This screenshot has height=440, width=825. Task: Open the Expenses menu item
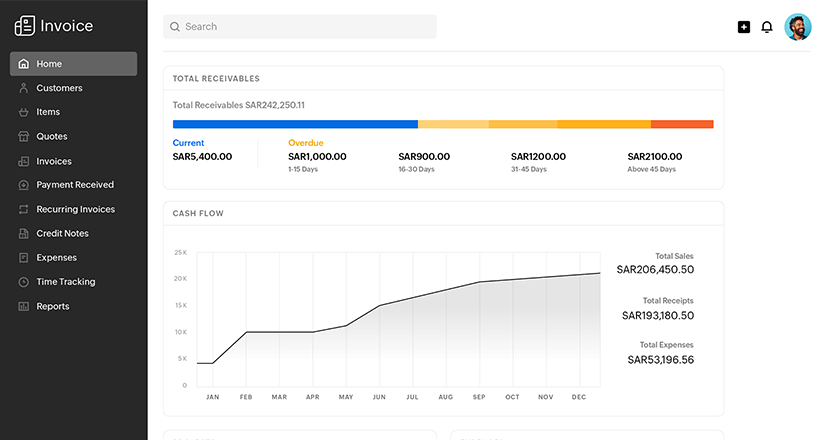click(x=56, y=257)
